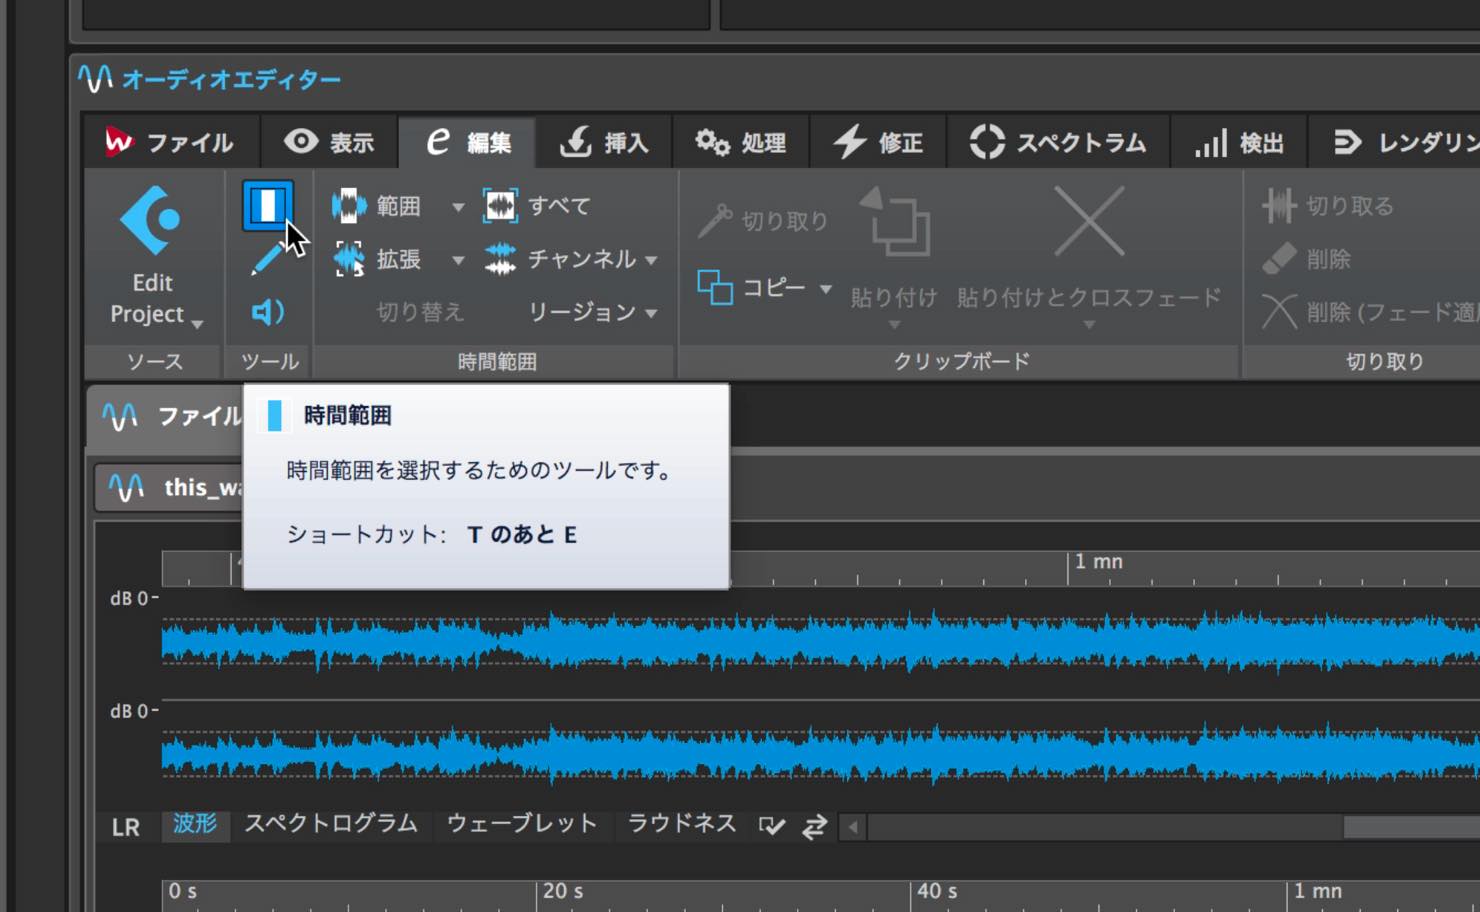Viewport: 1480px width, 912px height.
Task: Click the 削除 (フェード適用) icon
Action: 1279,312
